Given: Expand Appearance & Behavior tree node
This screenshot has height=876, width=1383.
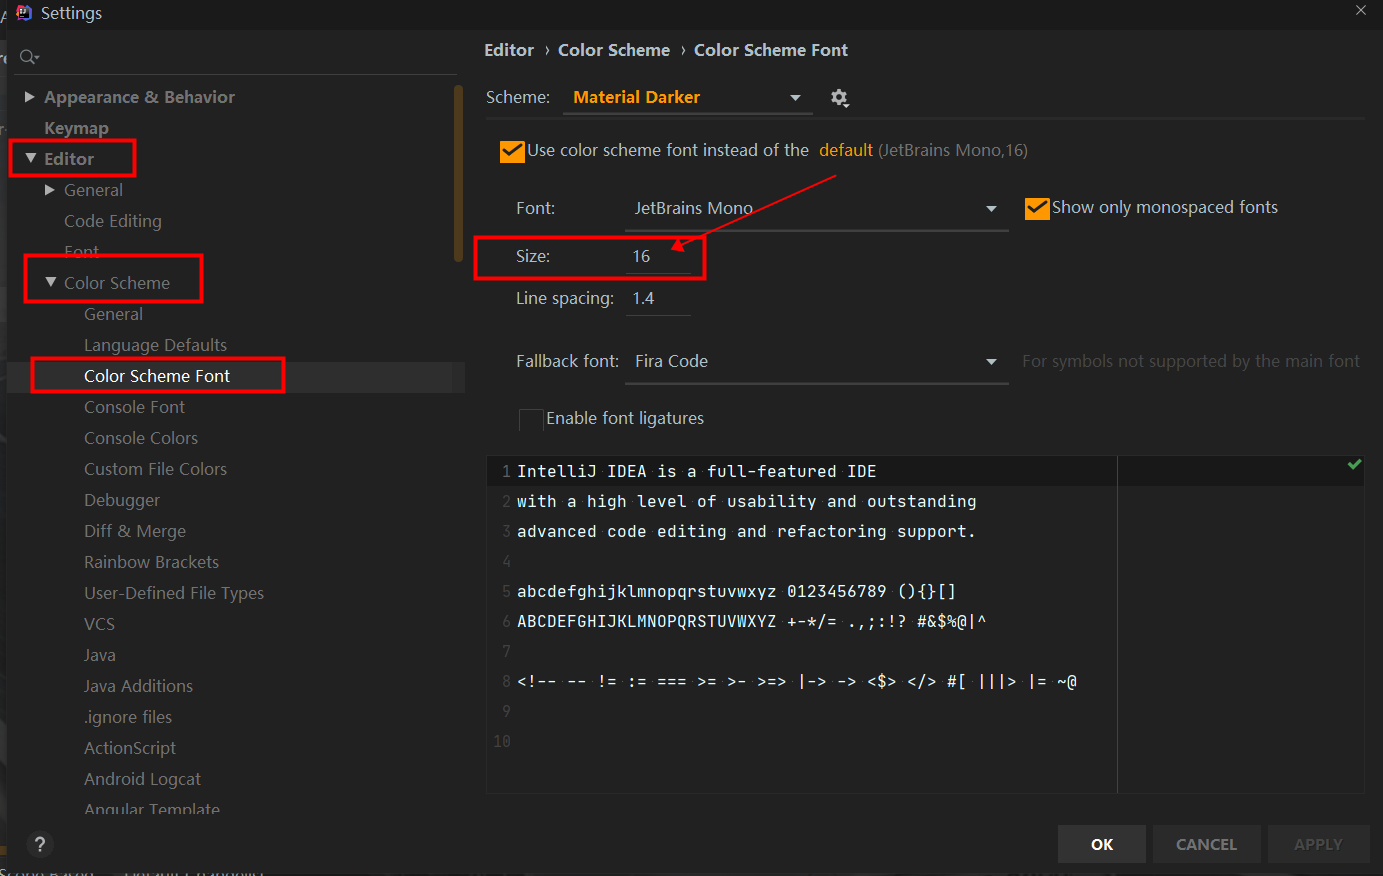Looking at the screenshot, I should coord(30,97).
